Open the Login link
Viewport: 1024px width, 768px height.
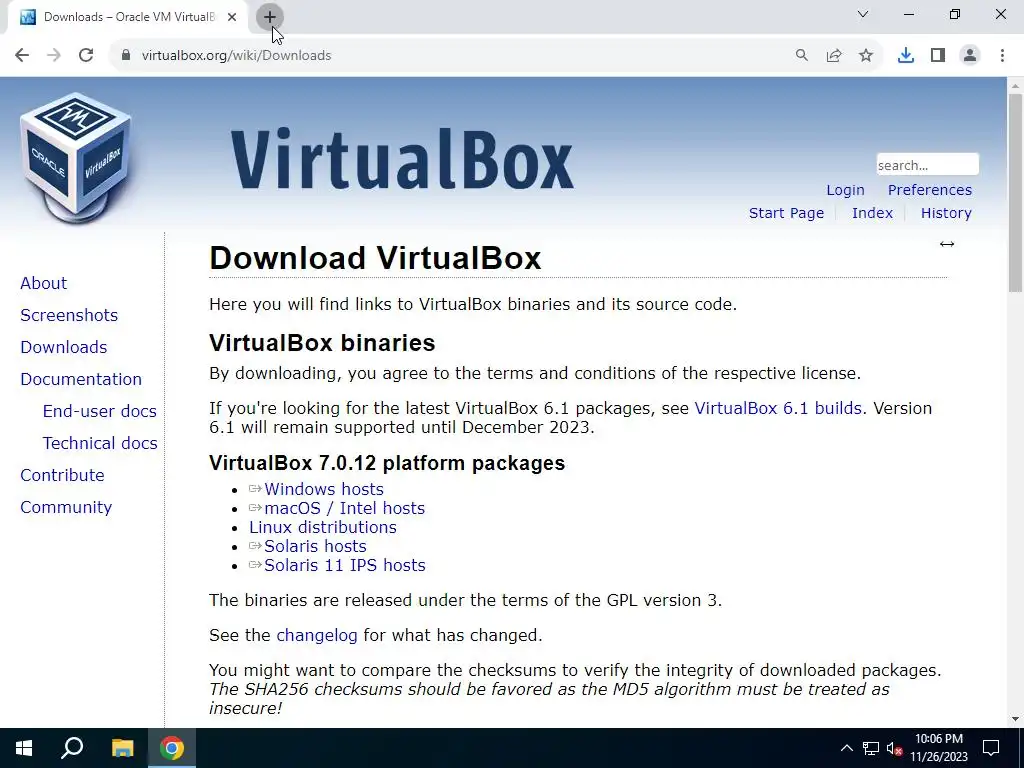click(x=845, y=190)
